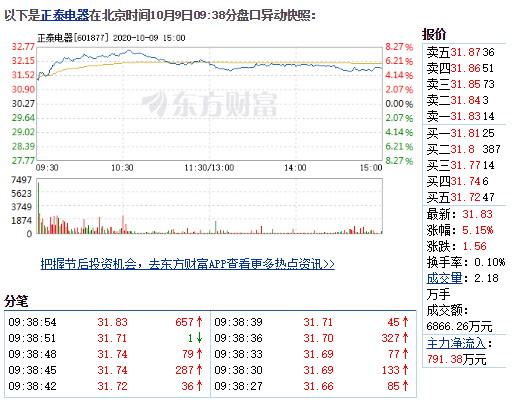Viewport: 513px width, 403px height.
Task: Open the 正泰电器 stock link
Action: 65,15
